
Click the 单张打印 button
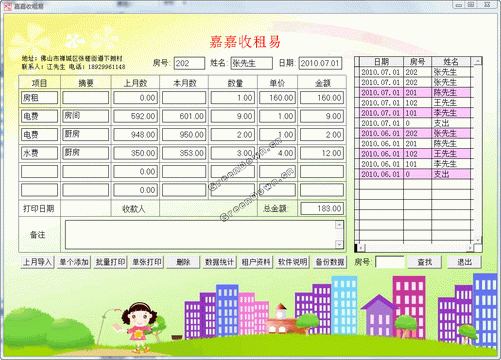(147, 262)
